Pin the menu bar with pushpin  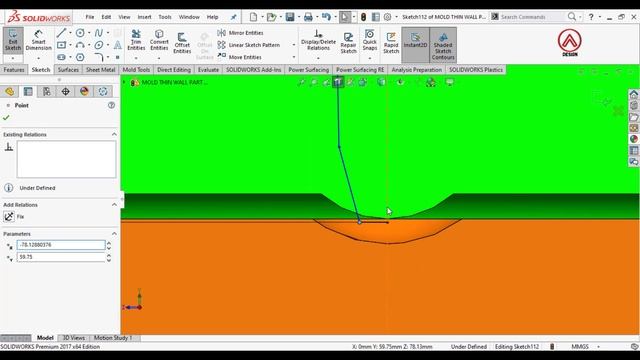click(x=233, y=17)
